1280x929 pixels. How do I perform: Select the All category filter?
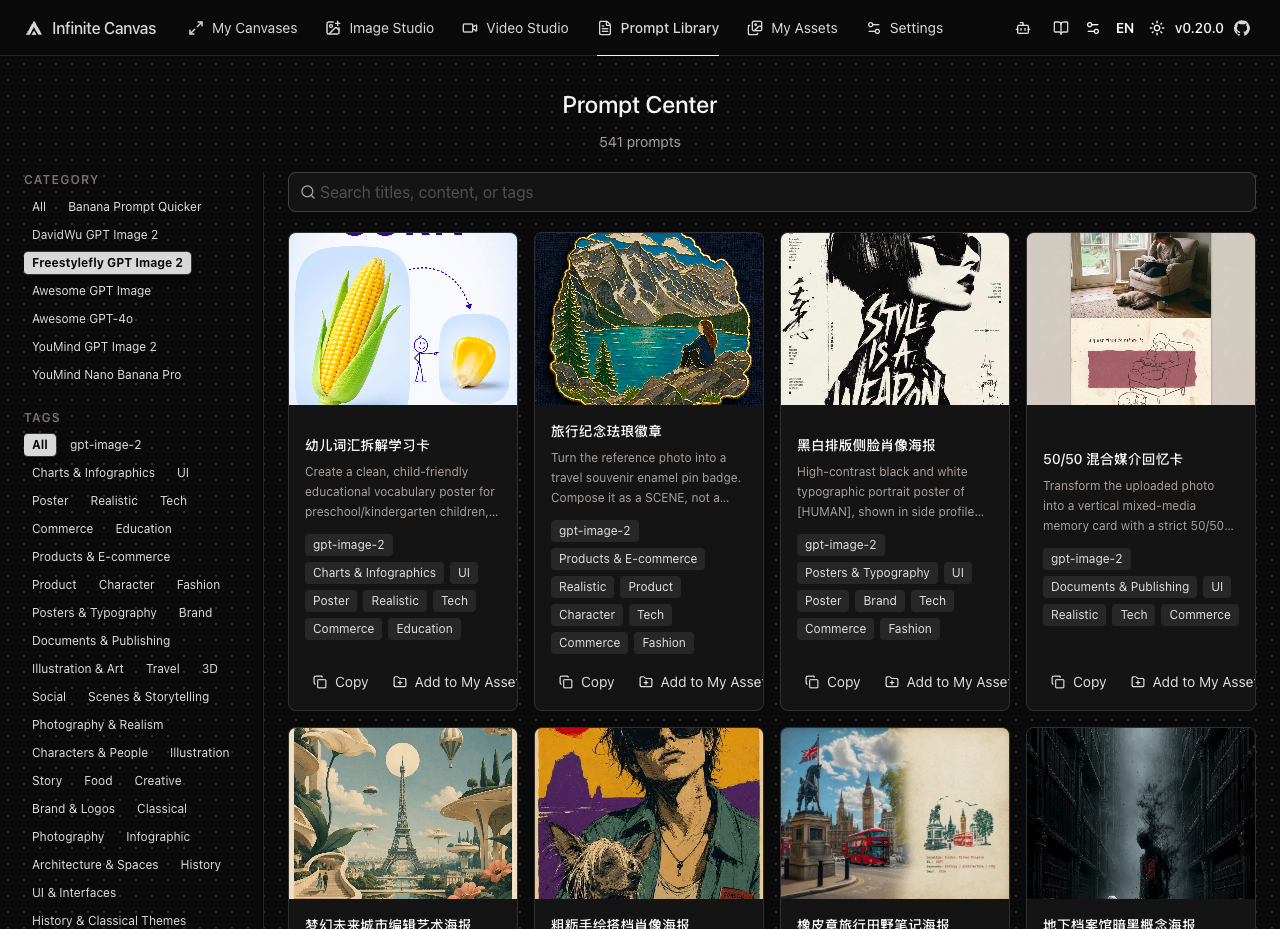click(x=39, y=207)
